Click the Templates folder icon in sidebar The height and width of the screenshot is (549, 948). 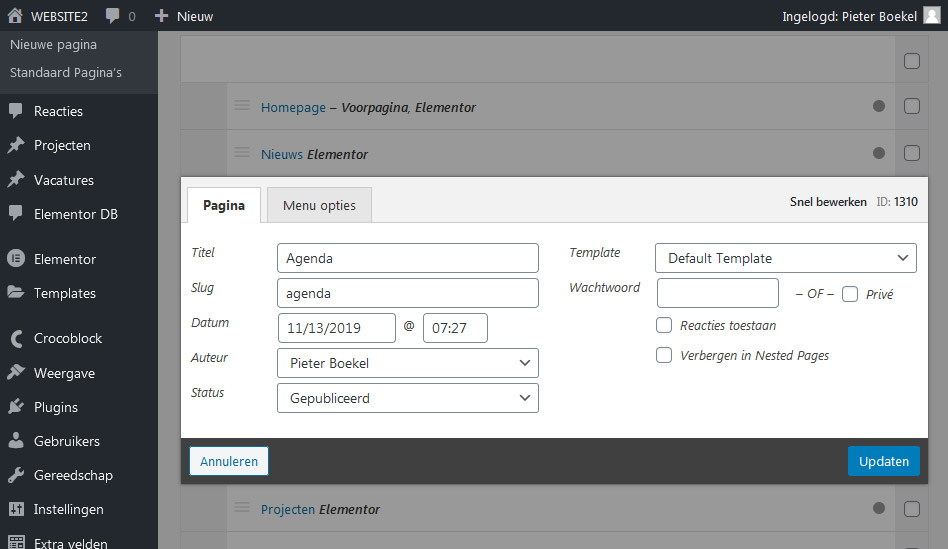16,293
